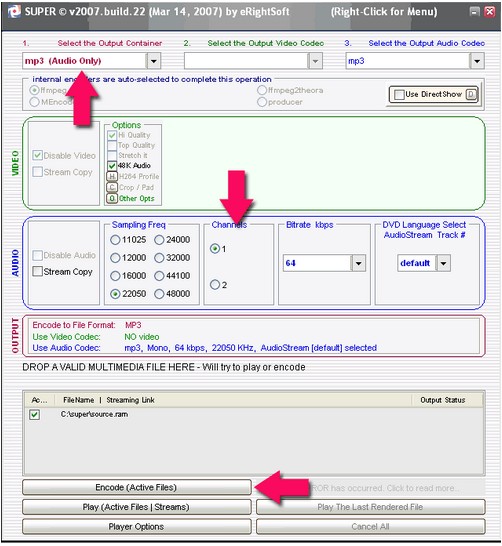Select the C:\super\source.ram file row
Screen dimensions: 502x546
click(253, 415)
